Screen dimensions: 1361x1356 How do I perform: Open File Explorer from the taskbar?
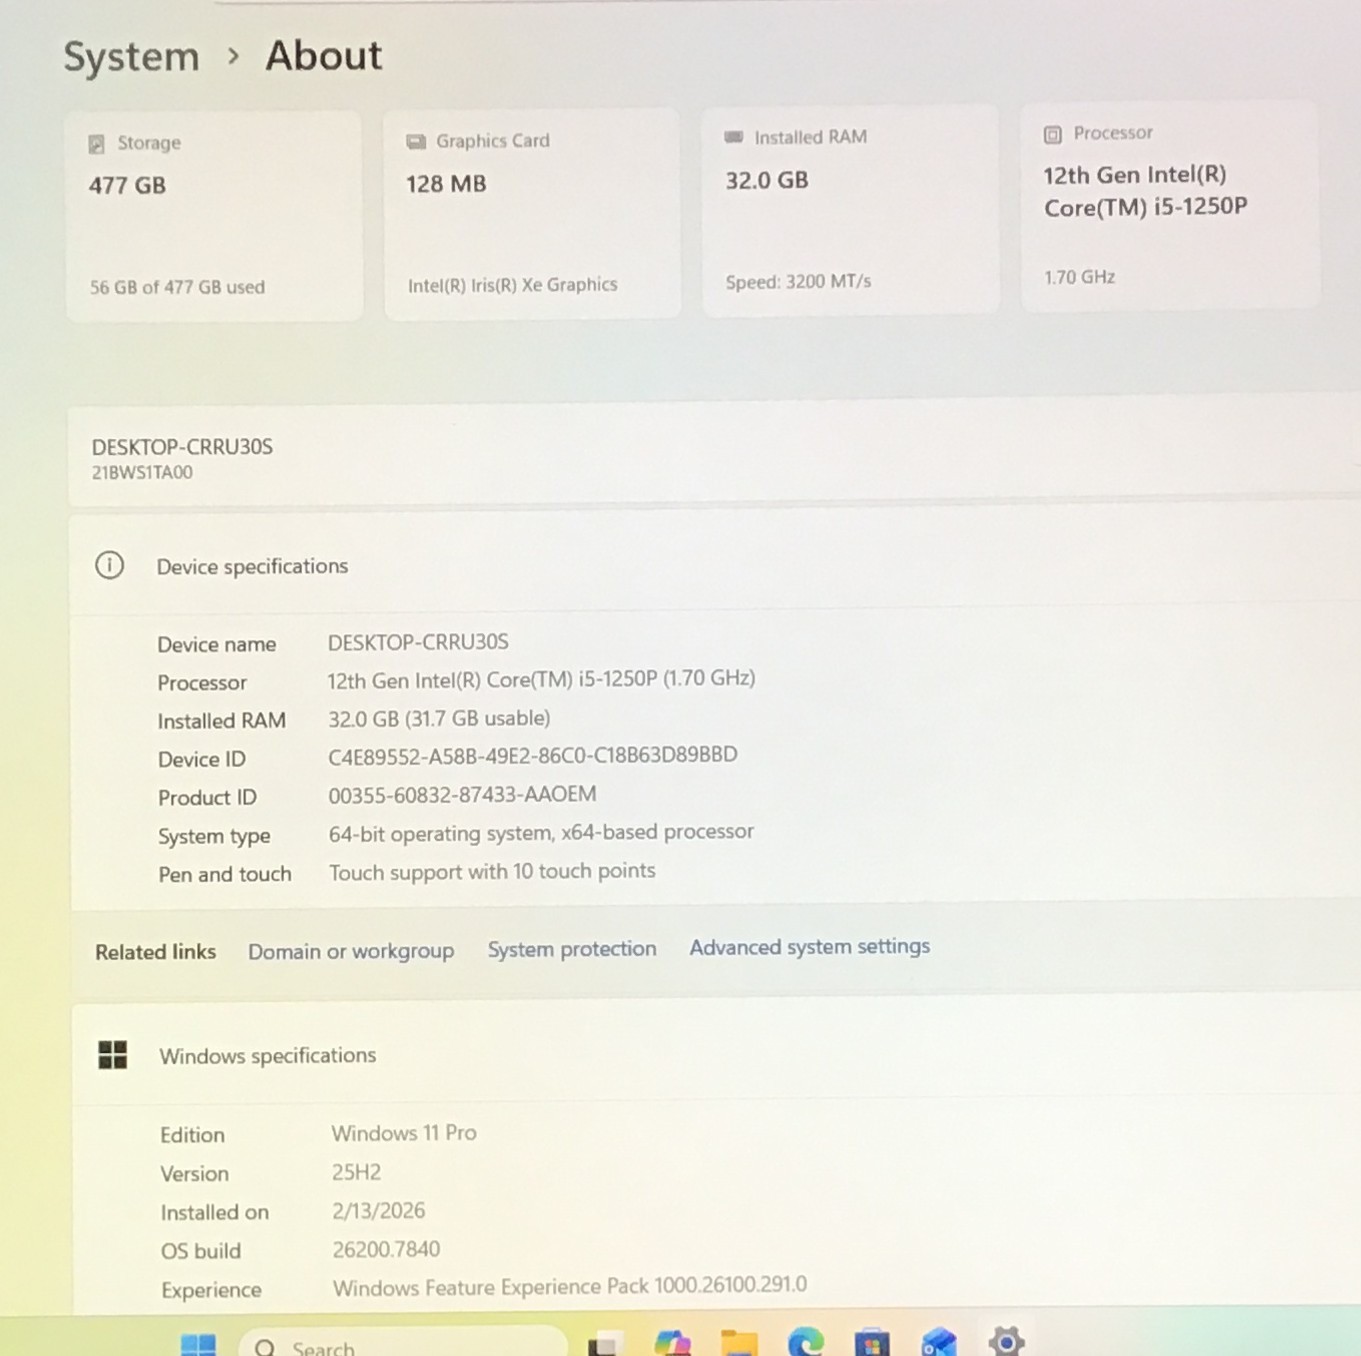pyautogui.click(x=739, y=1343)
